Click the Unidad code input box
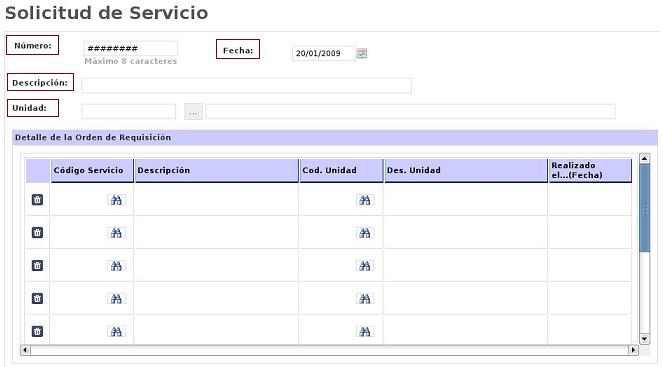 pyautogui.click(x=129, y=112)
